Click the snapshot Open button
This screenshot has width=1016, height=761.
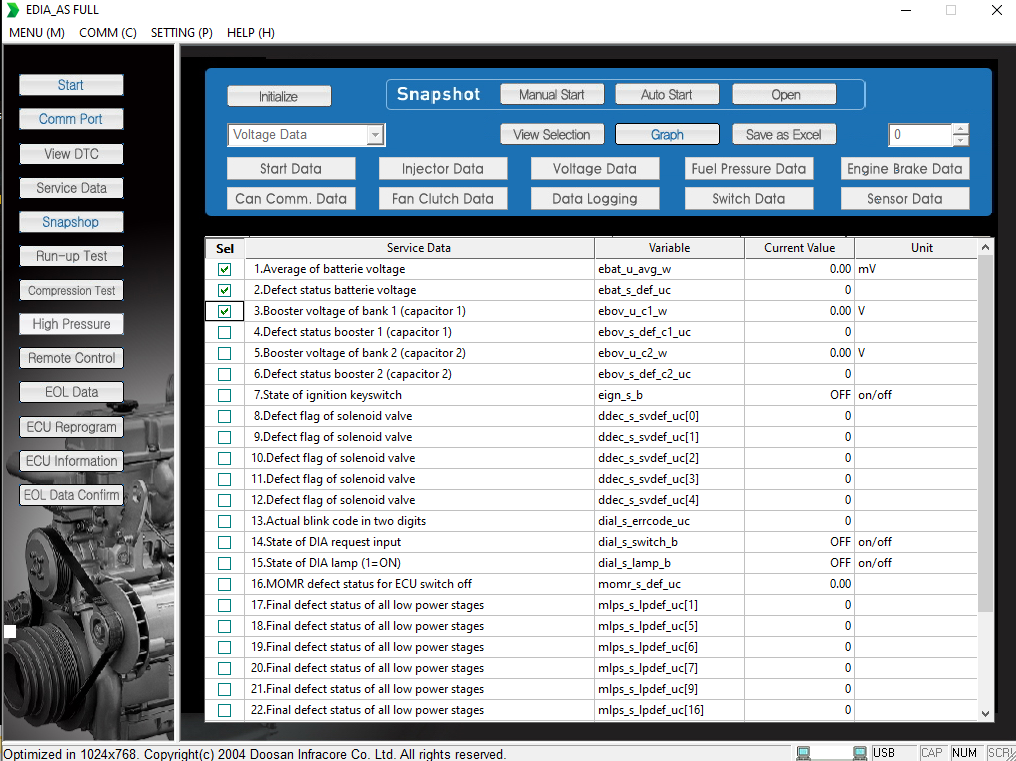point(784,95)
